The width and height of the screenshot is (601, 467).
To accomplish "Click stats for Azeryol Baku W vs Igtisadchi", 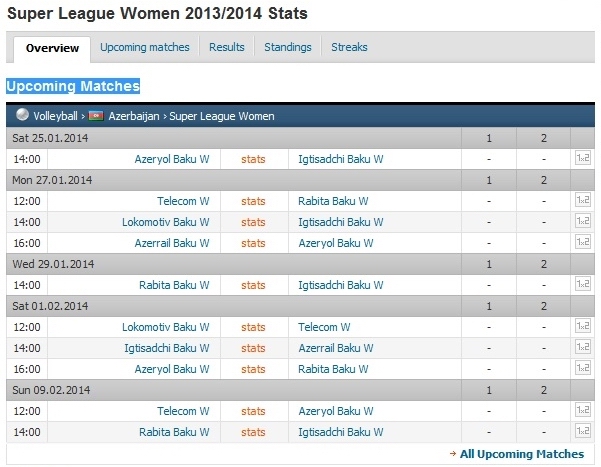I will point(253,158).
